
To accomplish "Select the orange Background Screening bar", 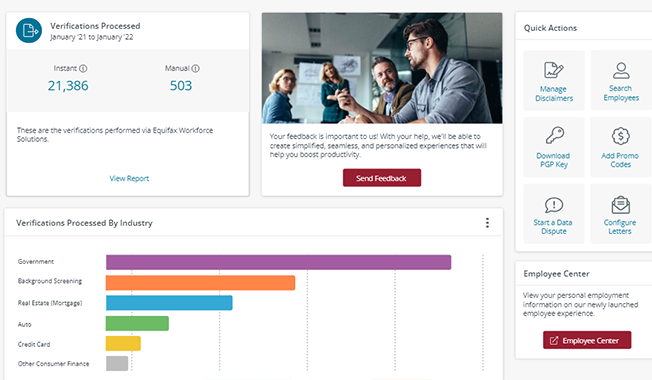I will pyautogui.click(x=200, y=283).
